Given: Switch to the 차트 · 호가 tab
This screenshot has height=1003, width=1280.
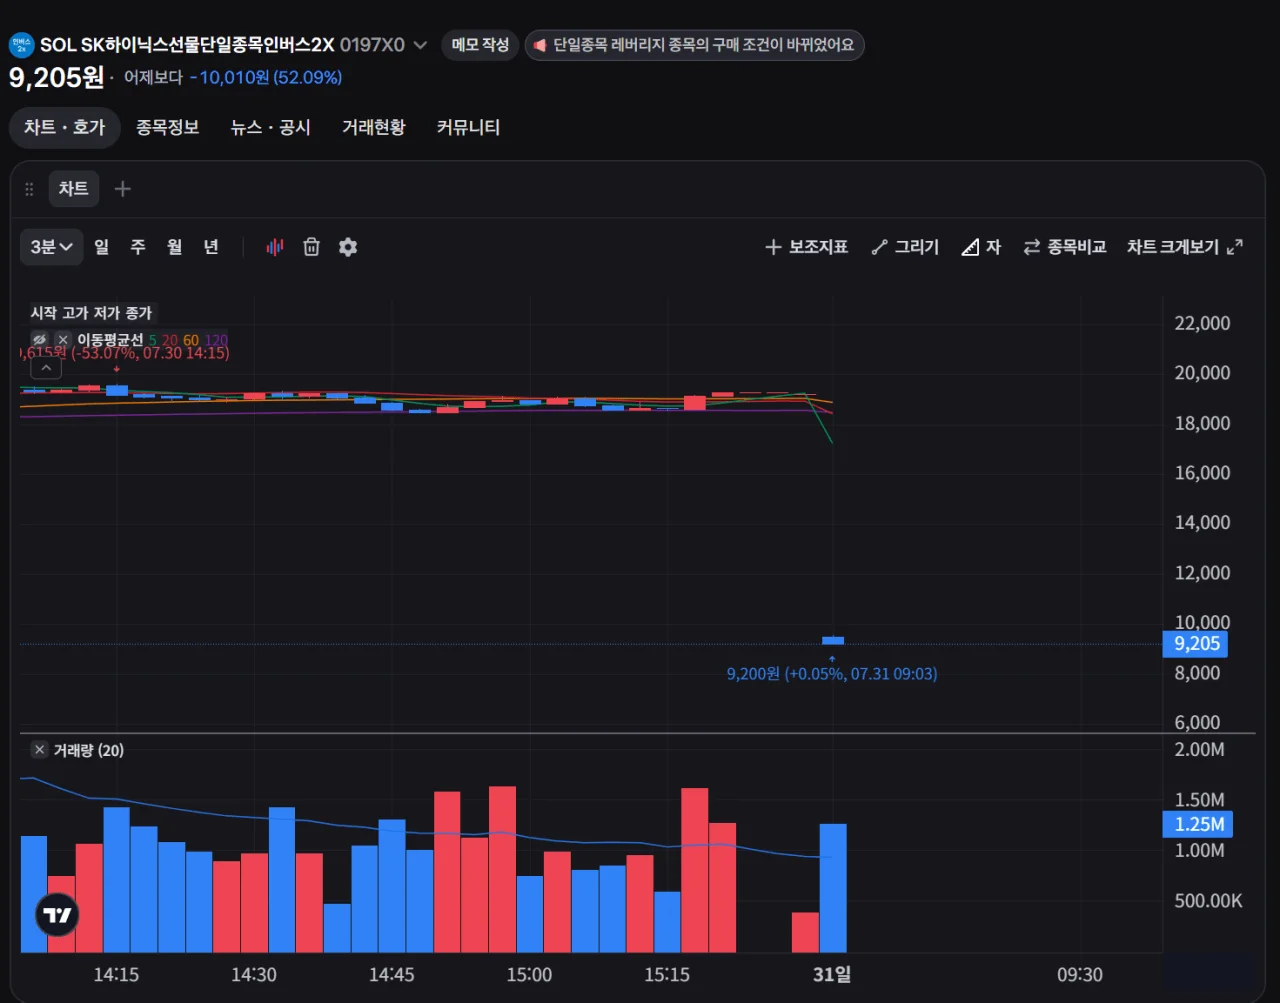Looking at the screenshot, I should click(65, 128).
